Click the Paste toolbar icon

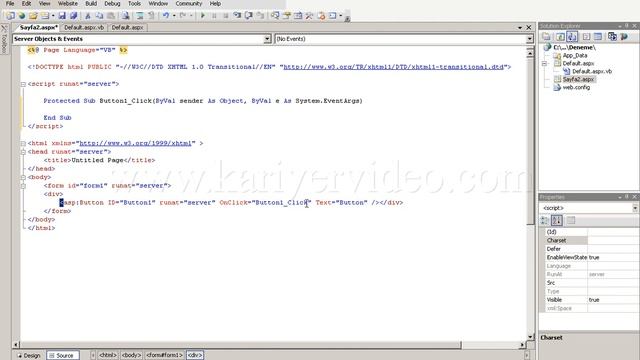pos(111,16)
